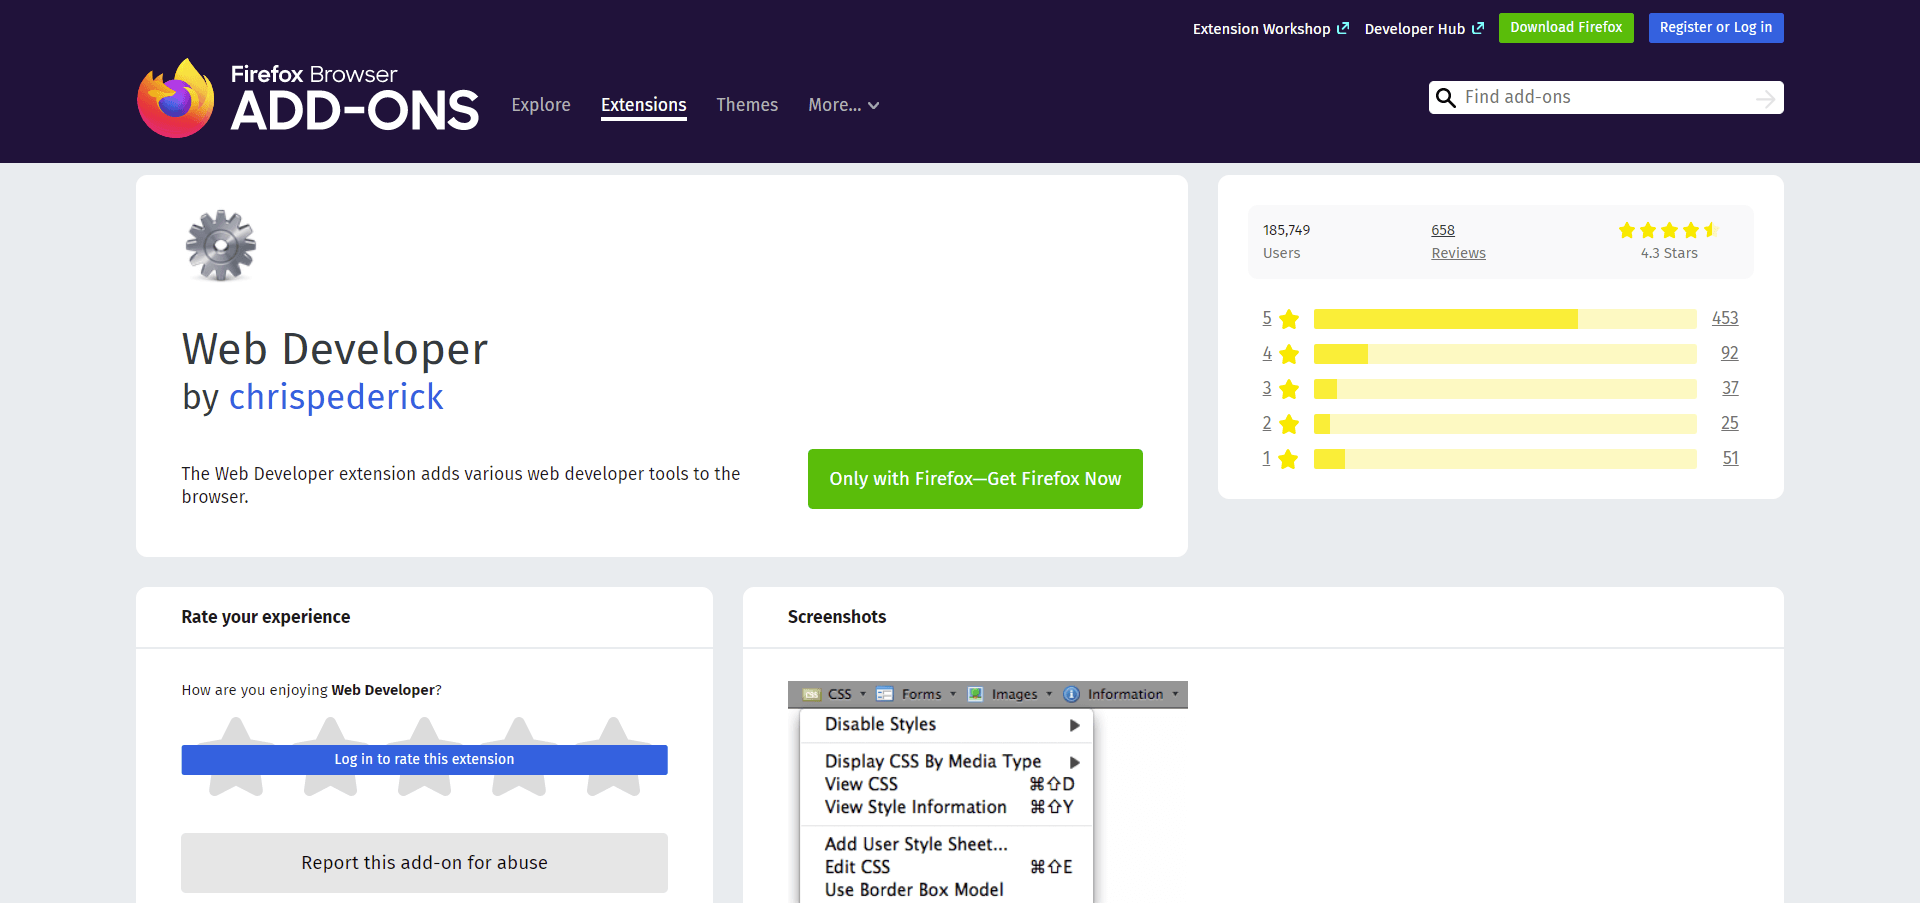Image resolution: width=1920 pixels, height=903 pixels.
Task: Open the 658 Reviews count link
Action: coord(1443,230)
